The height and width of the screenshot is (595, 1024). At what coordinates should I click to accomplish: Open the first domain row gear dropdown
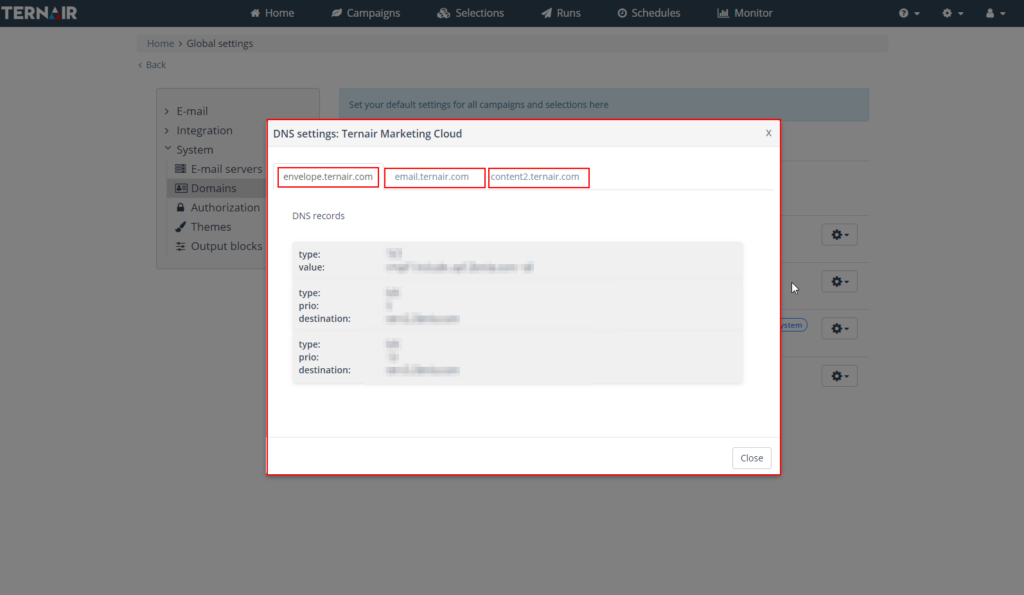click(x=839, y=234)
